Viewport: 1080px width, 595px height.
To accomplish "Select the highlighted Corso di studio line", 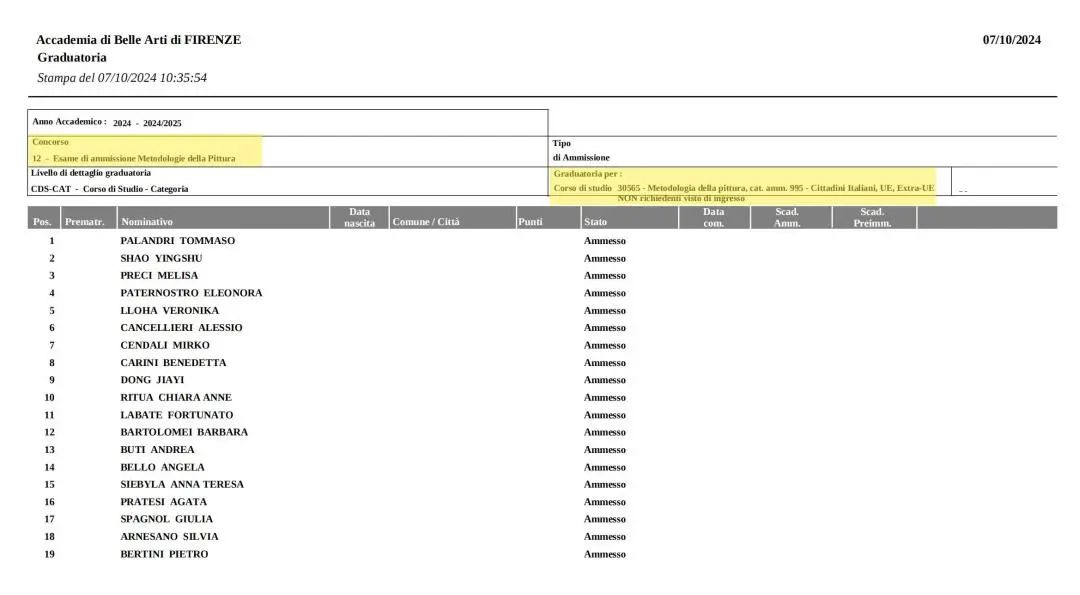I will click(x=743, y=188).
